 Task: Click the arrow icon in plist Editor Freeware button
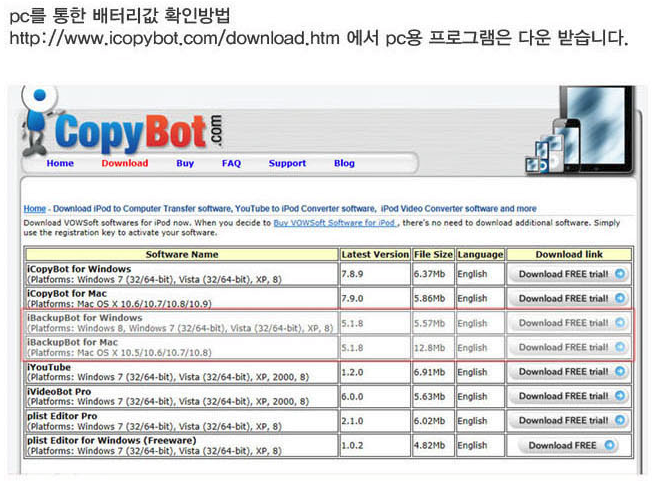pos(610,445)
